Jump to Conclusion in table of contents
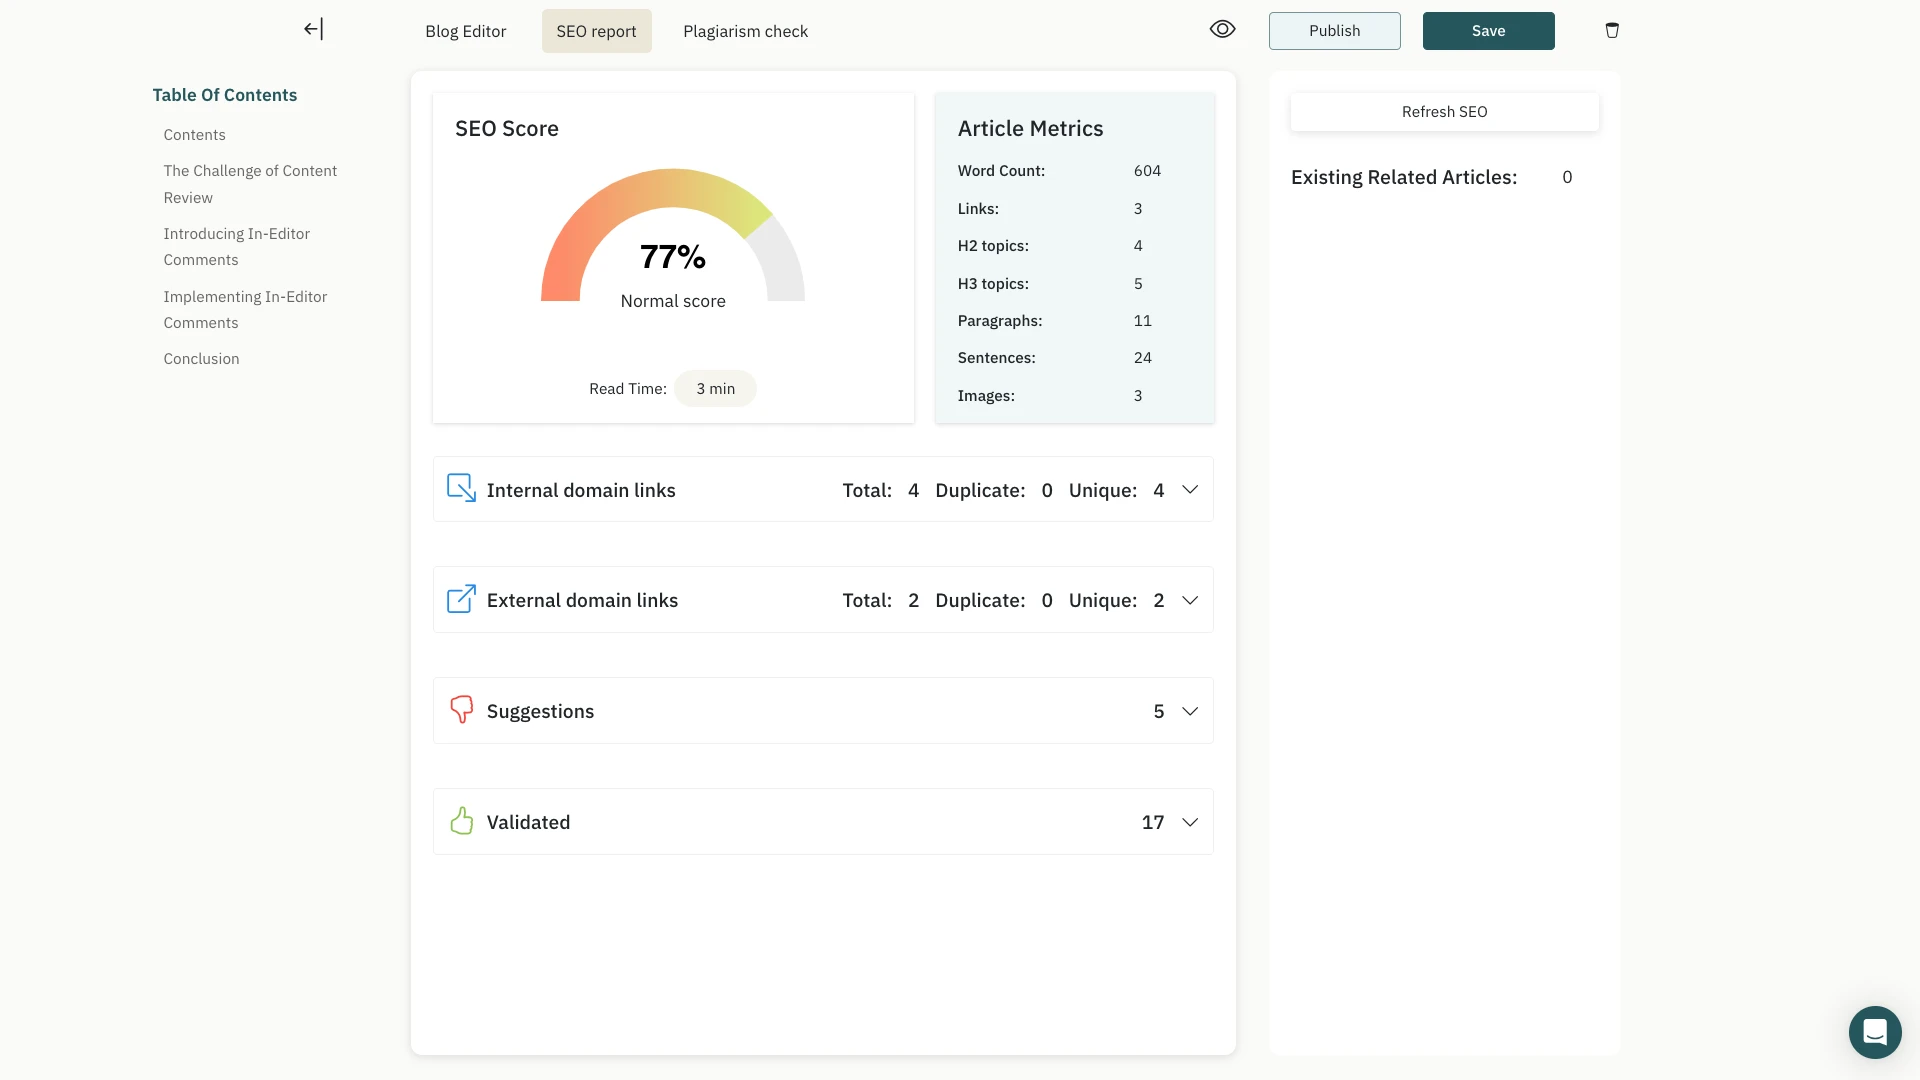Image resolution: width=1920 pixels, height=1080 pixels. [x=201, y=359]
